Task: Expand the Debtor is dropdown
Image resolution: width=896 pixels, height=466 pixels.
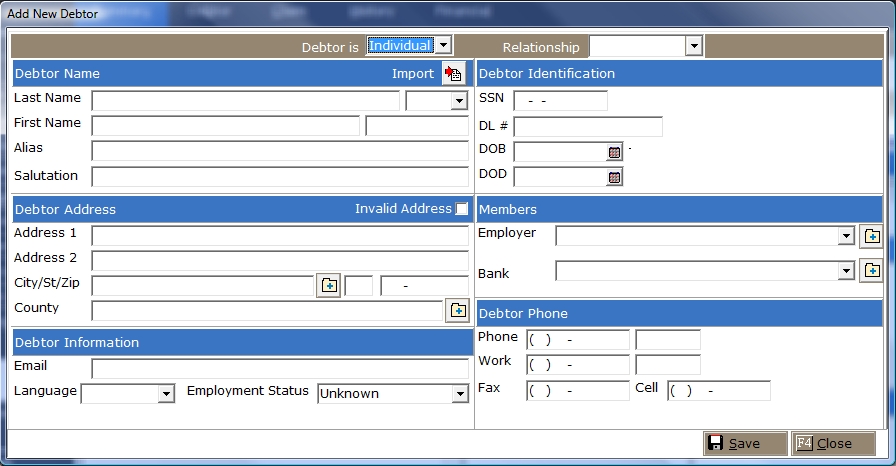Action: click(443, 46)
